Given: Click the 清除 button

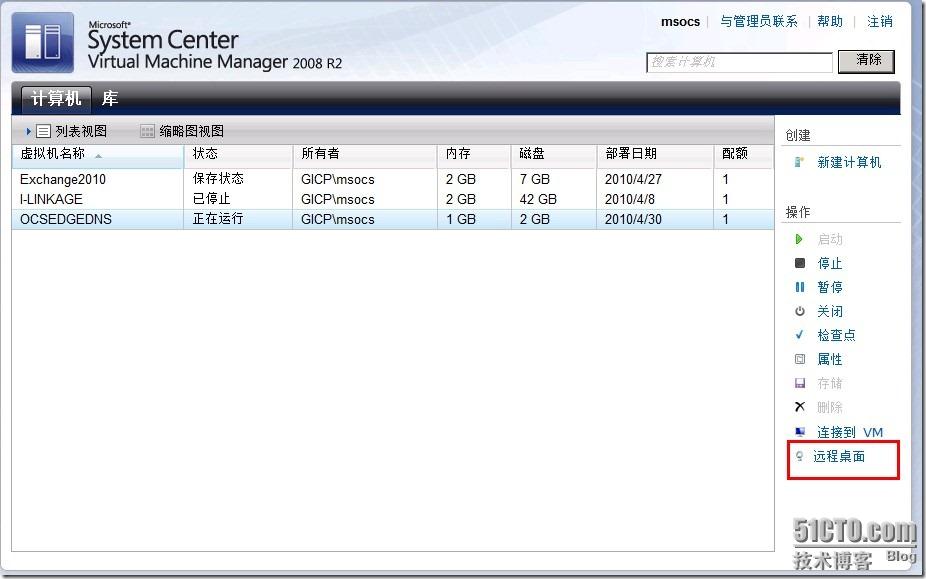Looking at the screenshot, I should coord(866,61).
